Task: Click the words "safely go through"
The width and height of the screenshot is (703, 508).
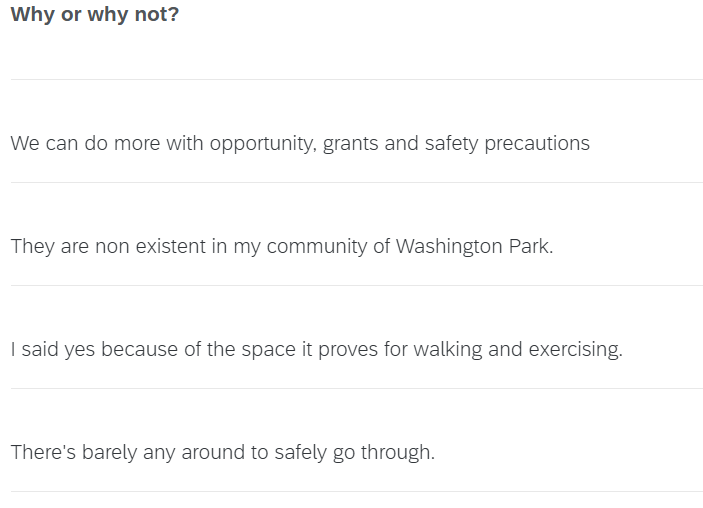Action: 354,453
